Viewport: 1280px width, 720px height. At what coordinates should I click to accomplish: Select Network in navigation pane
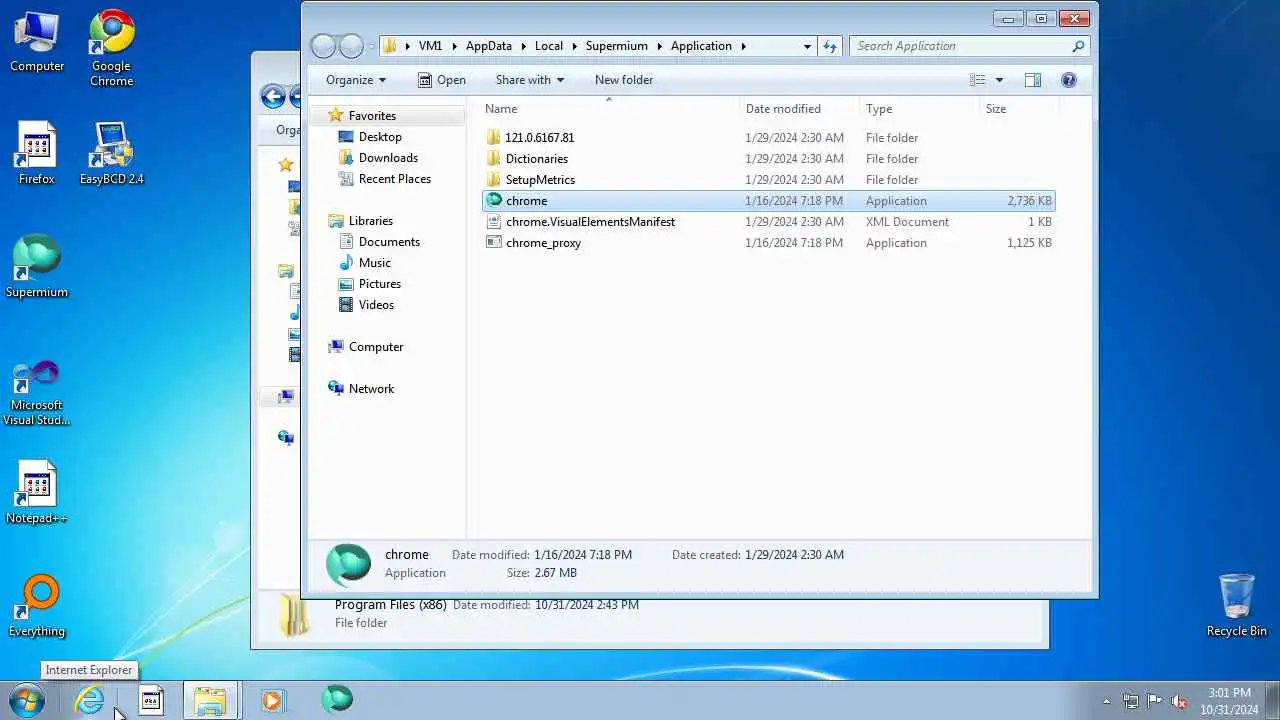pyautogui.click(x=371, y=389)
